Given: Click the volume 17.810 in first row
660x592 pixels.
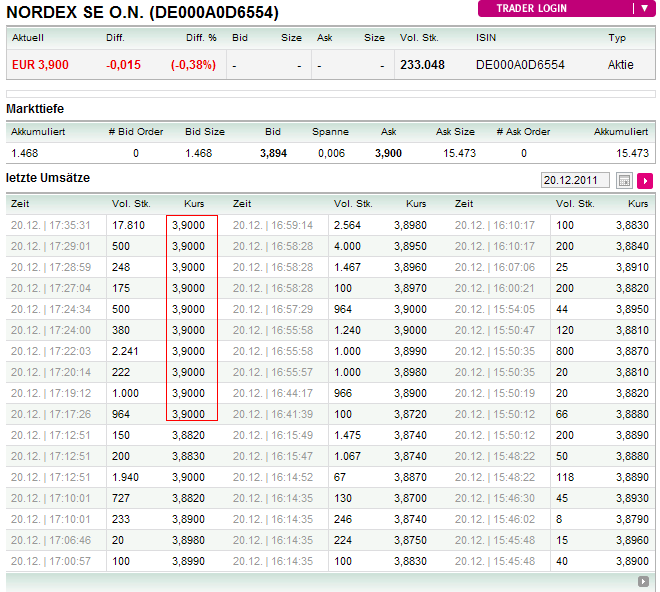Looking at the screenshot, I should click(x=128, y=225).
